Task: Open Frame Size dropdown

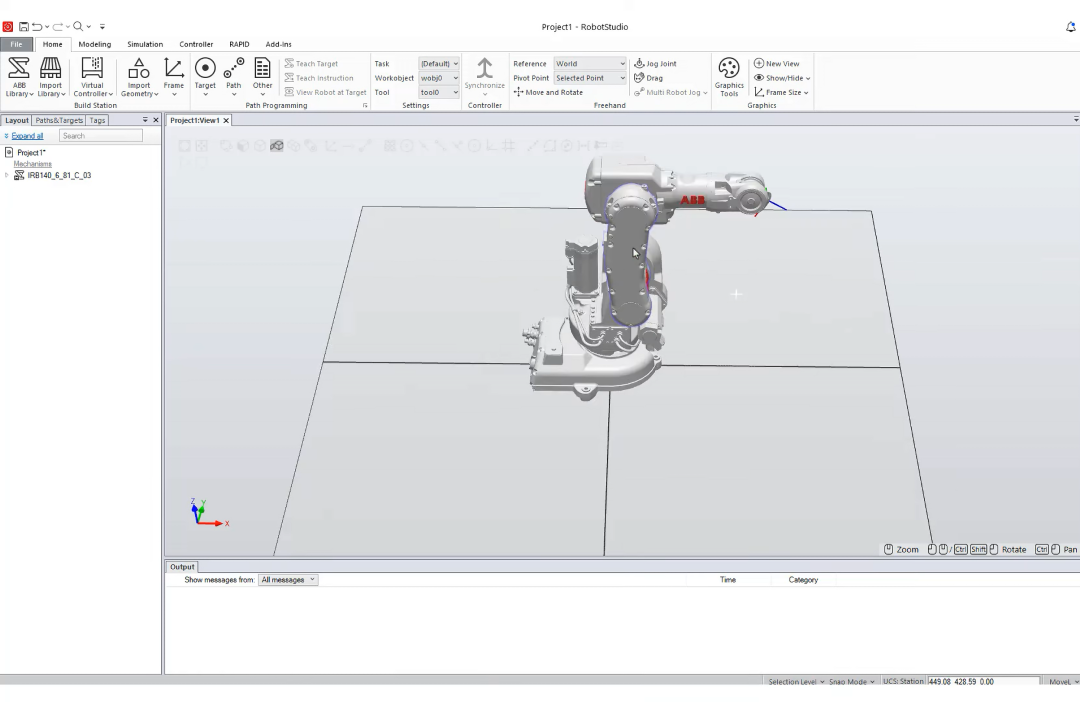Action: (x=781, y=92)
